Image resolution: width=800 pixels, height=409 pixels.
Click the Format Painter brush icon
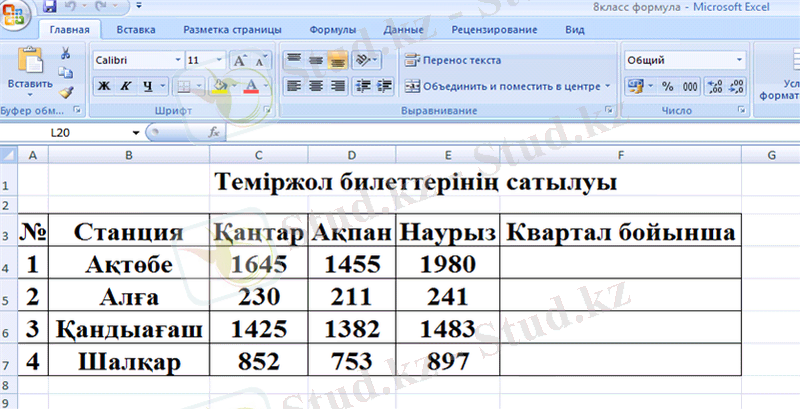66,91
